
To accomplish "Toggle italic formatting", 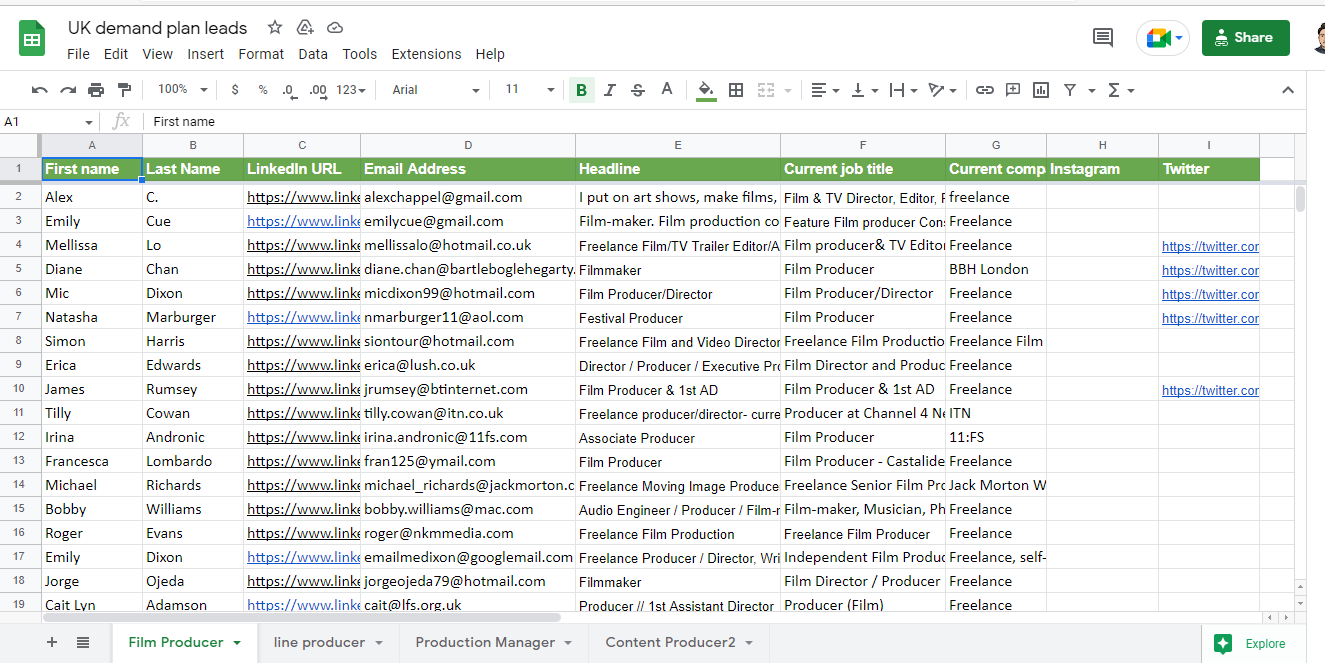I will pos(610,90).
